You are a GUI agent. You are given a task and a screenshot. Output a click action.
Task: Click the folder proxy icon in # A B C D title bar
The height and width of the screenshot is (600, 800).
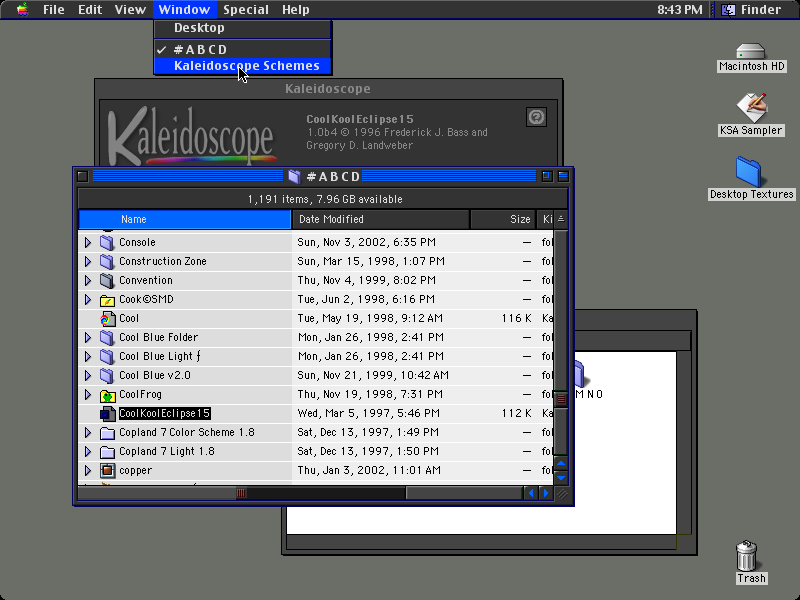coord(294,177)
